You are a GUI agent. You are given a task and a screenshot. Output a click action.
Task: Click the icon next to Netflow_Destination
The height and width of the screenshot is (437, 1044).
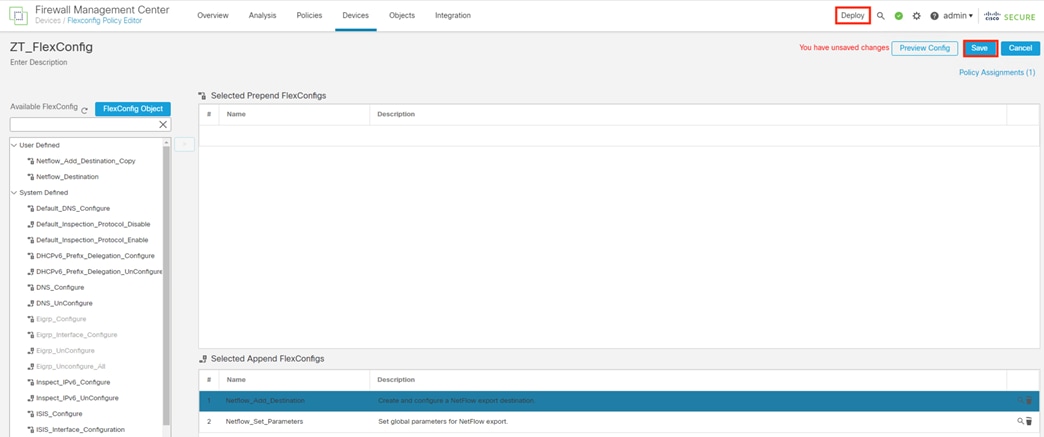coord(31,177)
